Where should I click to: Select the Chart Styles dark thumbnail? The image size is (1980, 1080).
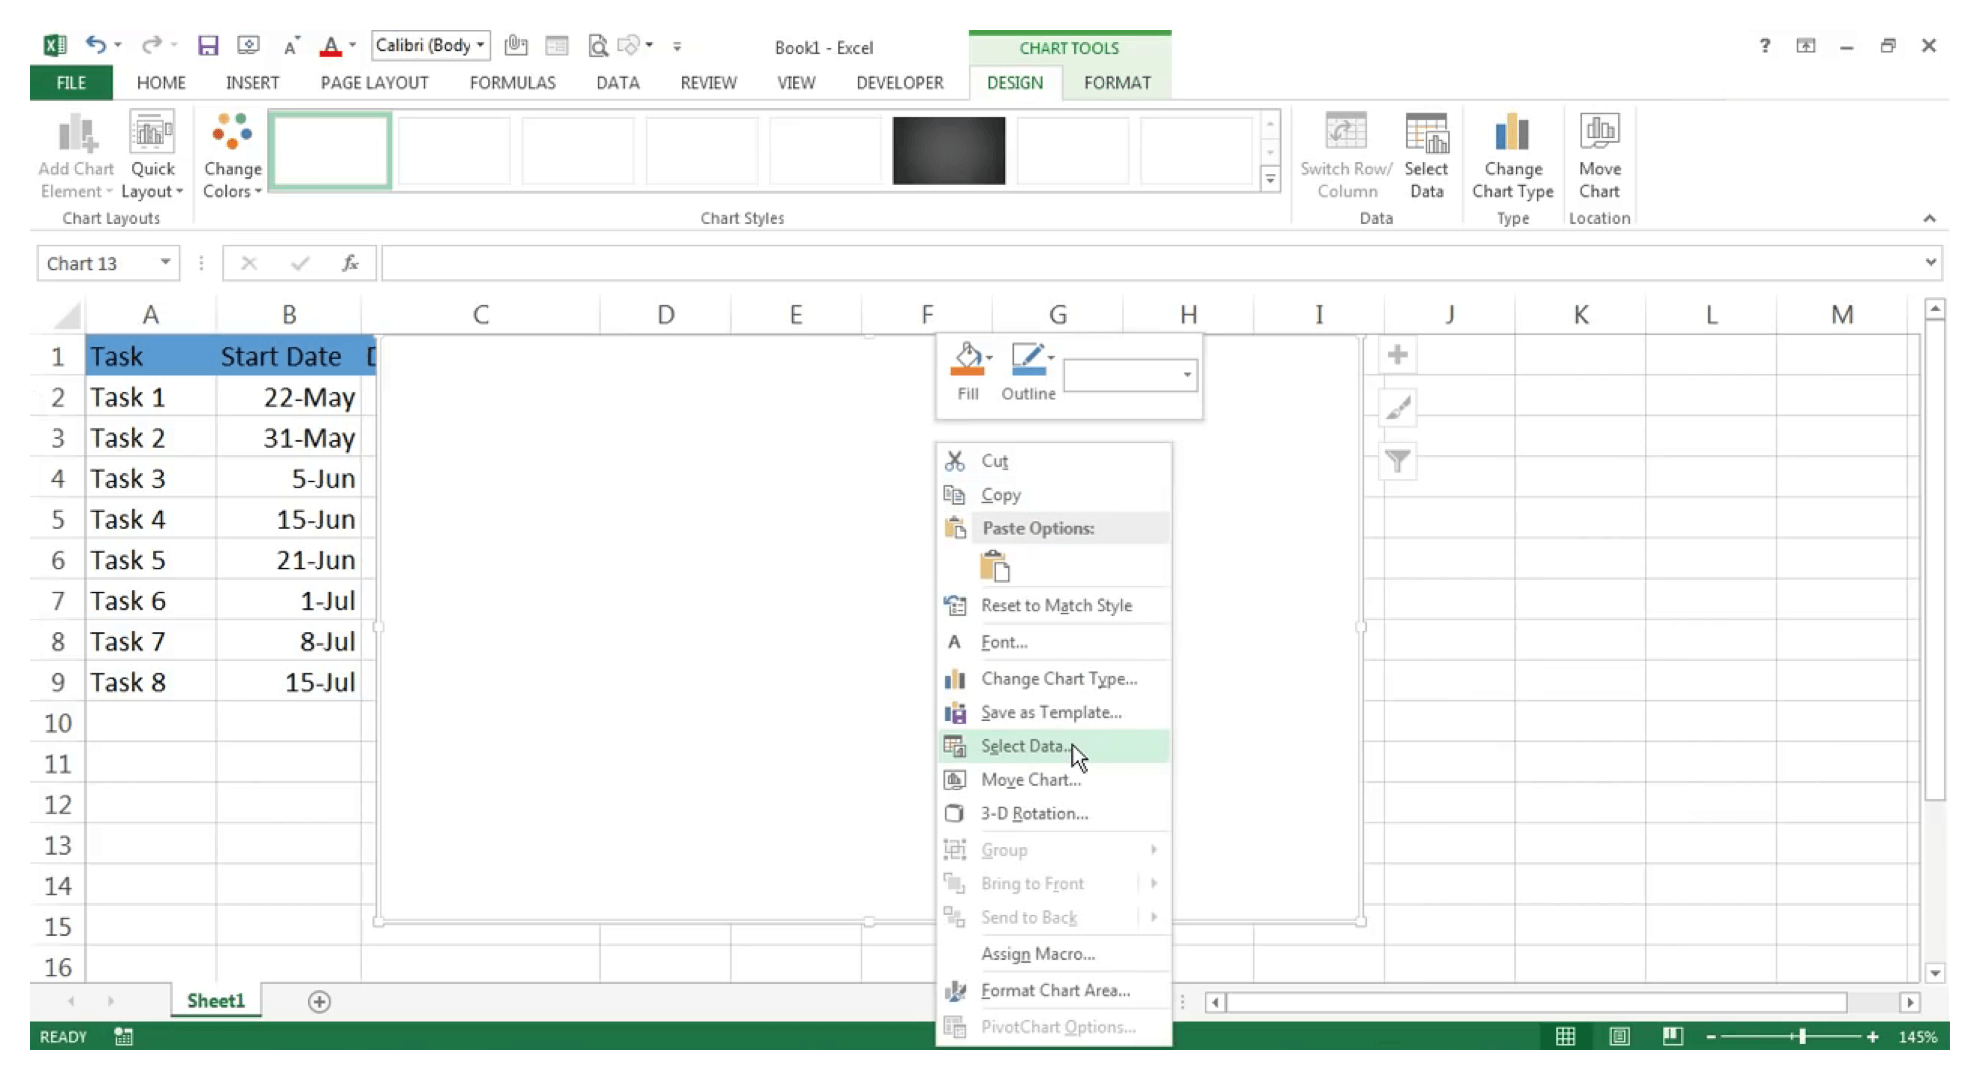(x=948, y=150)
